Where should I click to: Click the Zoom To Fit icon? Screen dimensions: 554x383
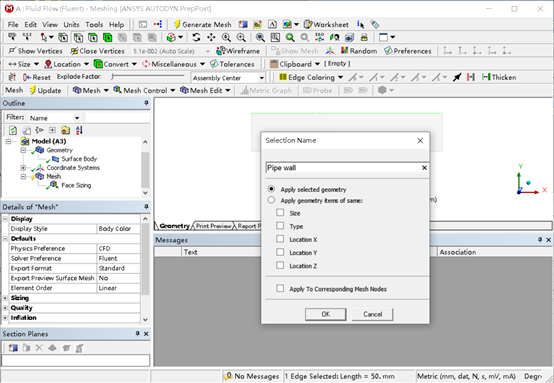[260, 37]
